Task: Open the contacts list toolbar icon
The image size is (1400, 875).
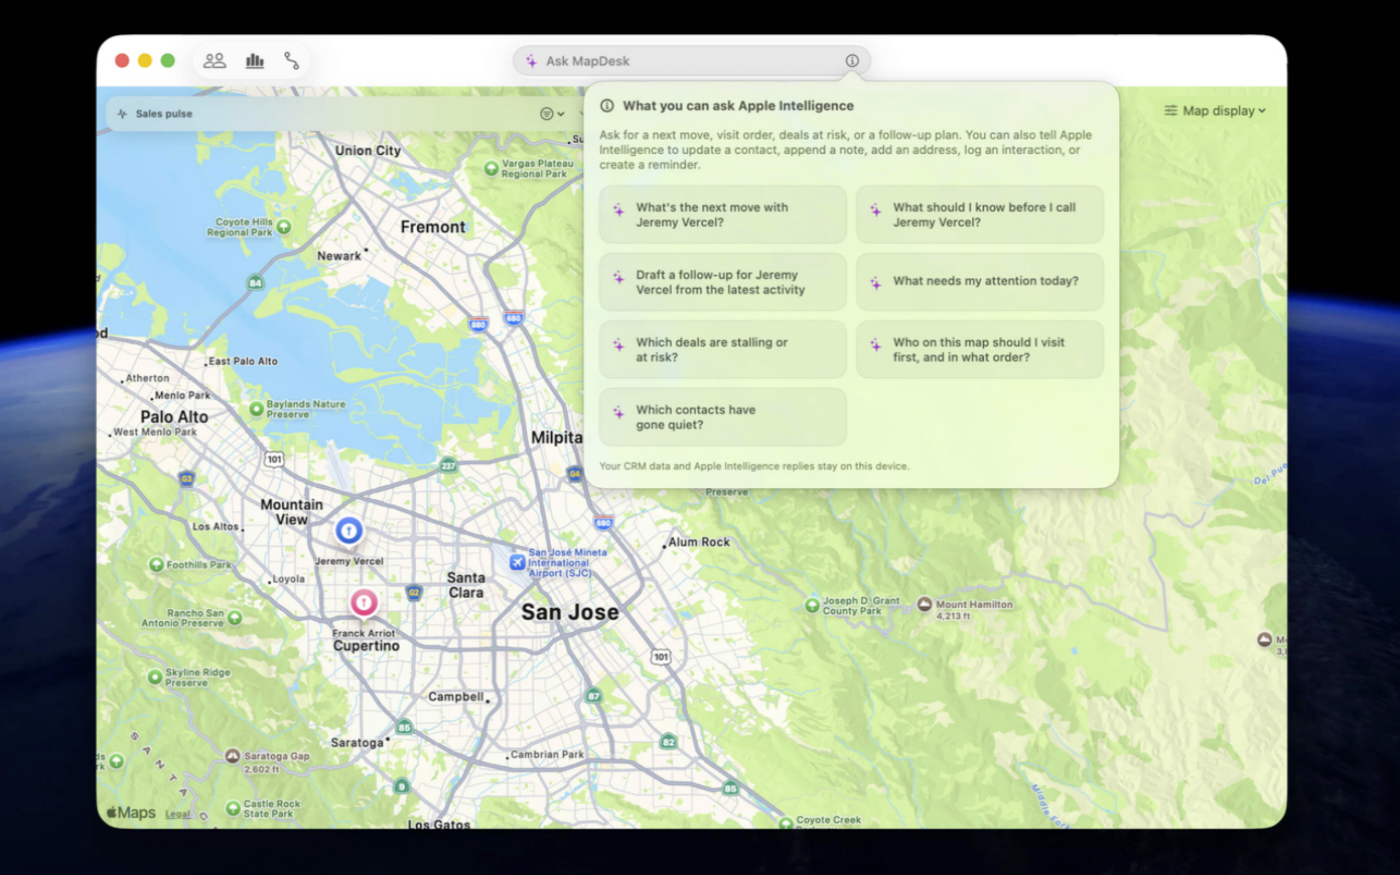Action: click(215, 61)
